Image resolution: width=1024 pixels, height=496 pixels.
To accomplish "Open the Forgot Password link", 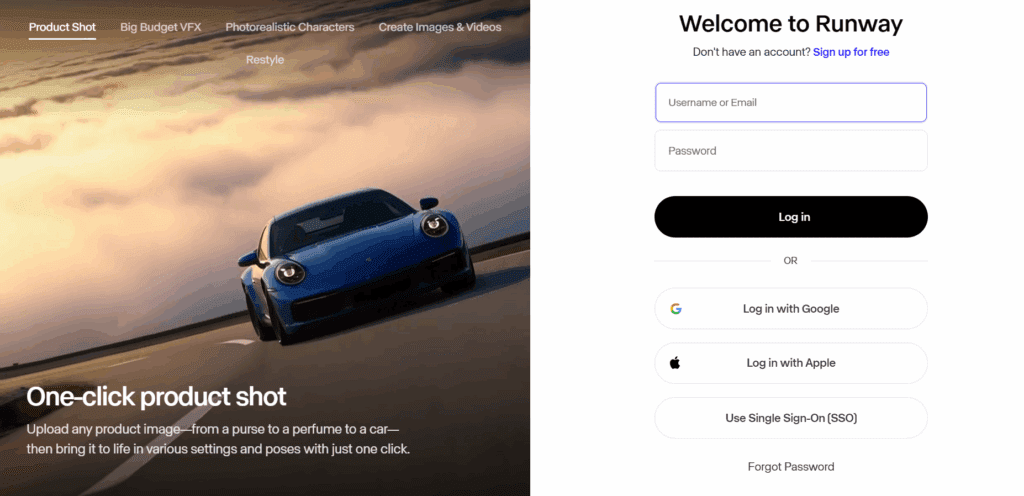I will pyautogui.click(x=791, y=467).
